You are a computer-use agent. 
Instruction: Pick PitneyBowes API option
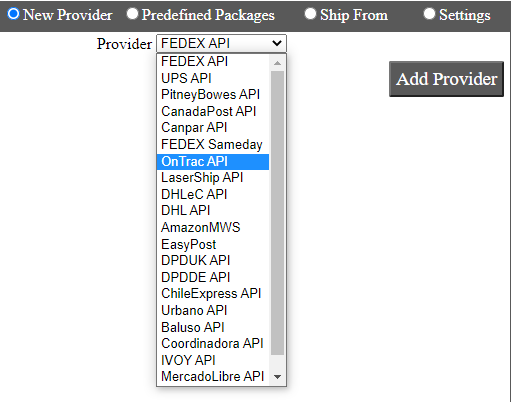pos(213,95)
